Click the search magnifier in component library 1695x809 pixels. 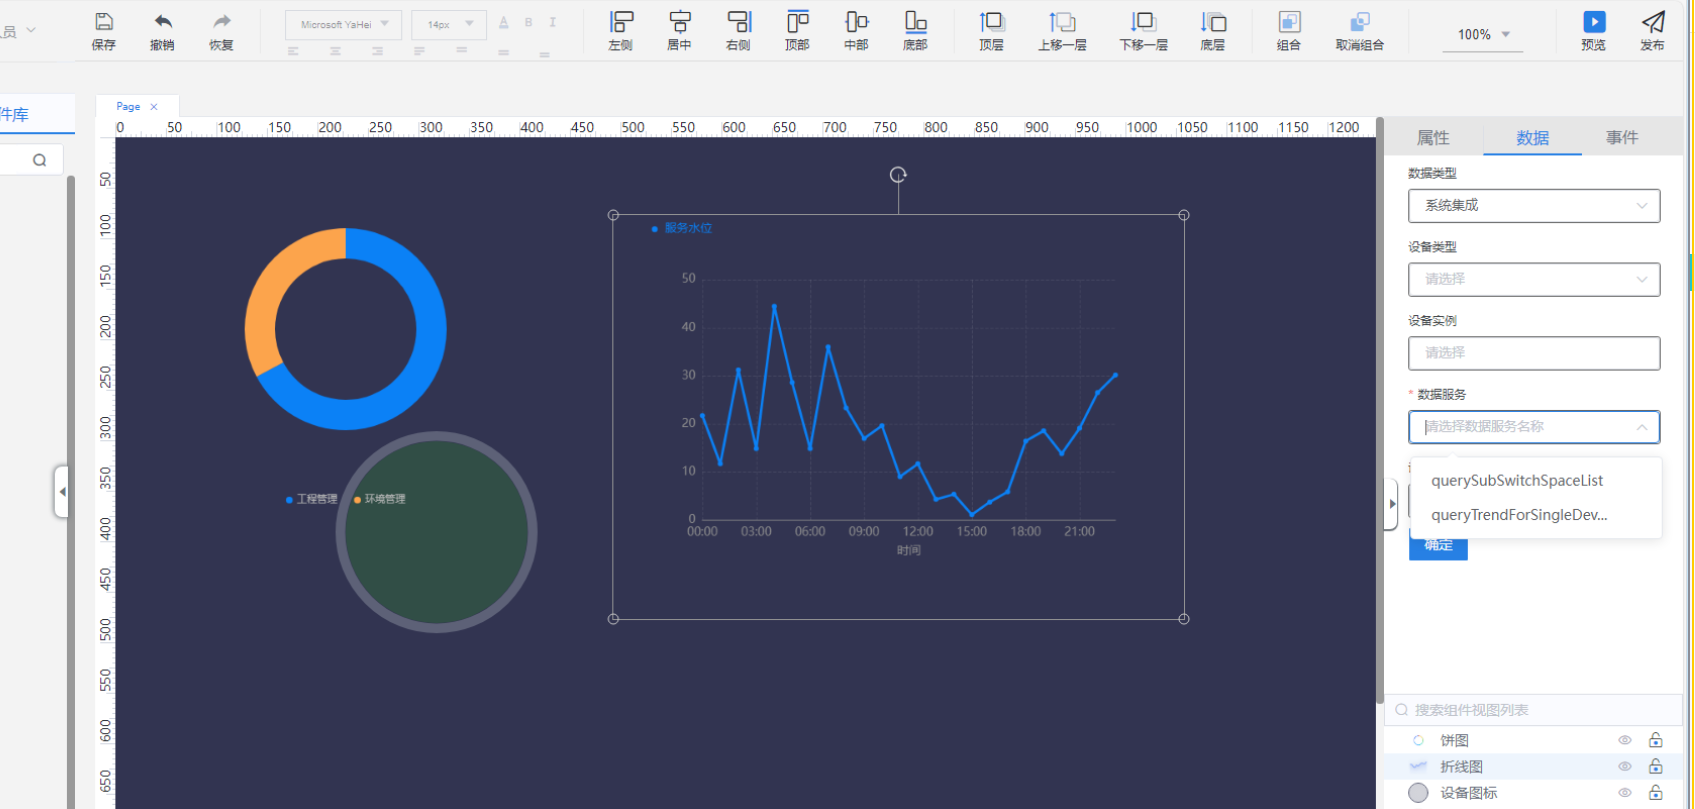tap(40, 160)
